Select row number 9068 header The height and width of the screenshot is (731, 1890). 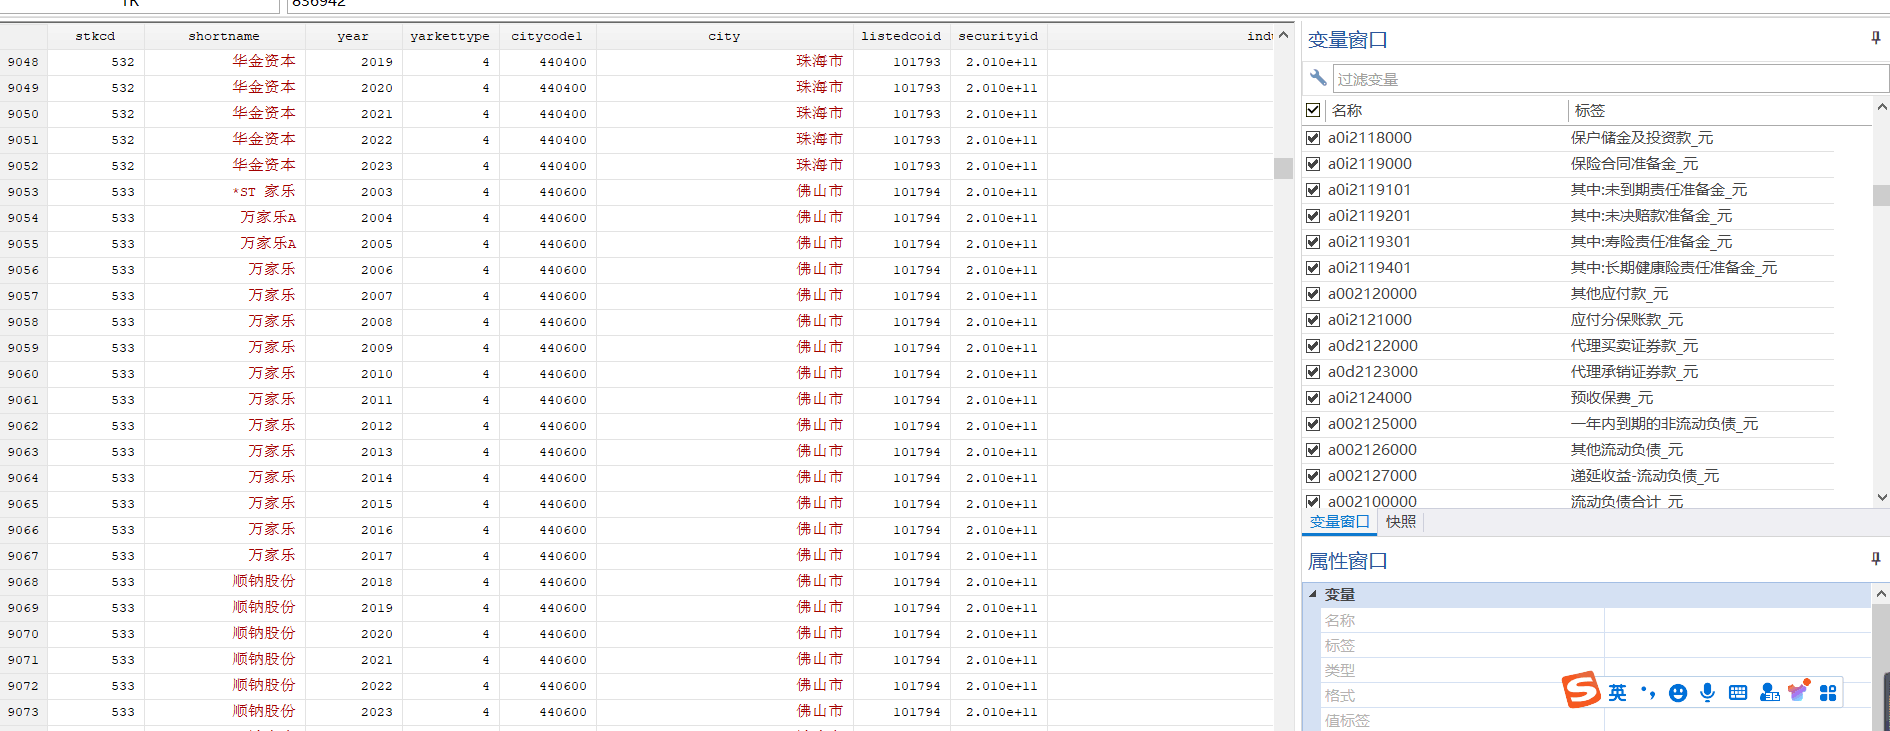(x=23, y=582)
